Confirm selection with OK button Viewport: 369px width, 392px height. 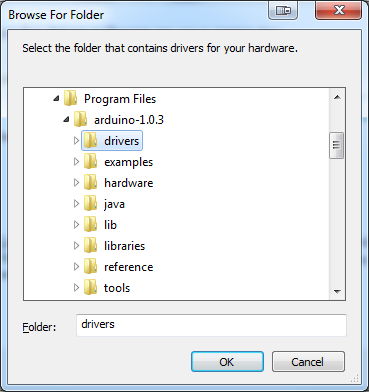(x=227, y=362)
